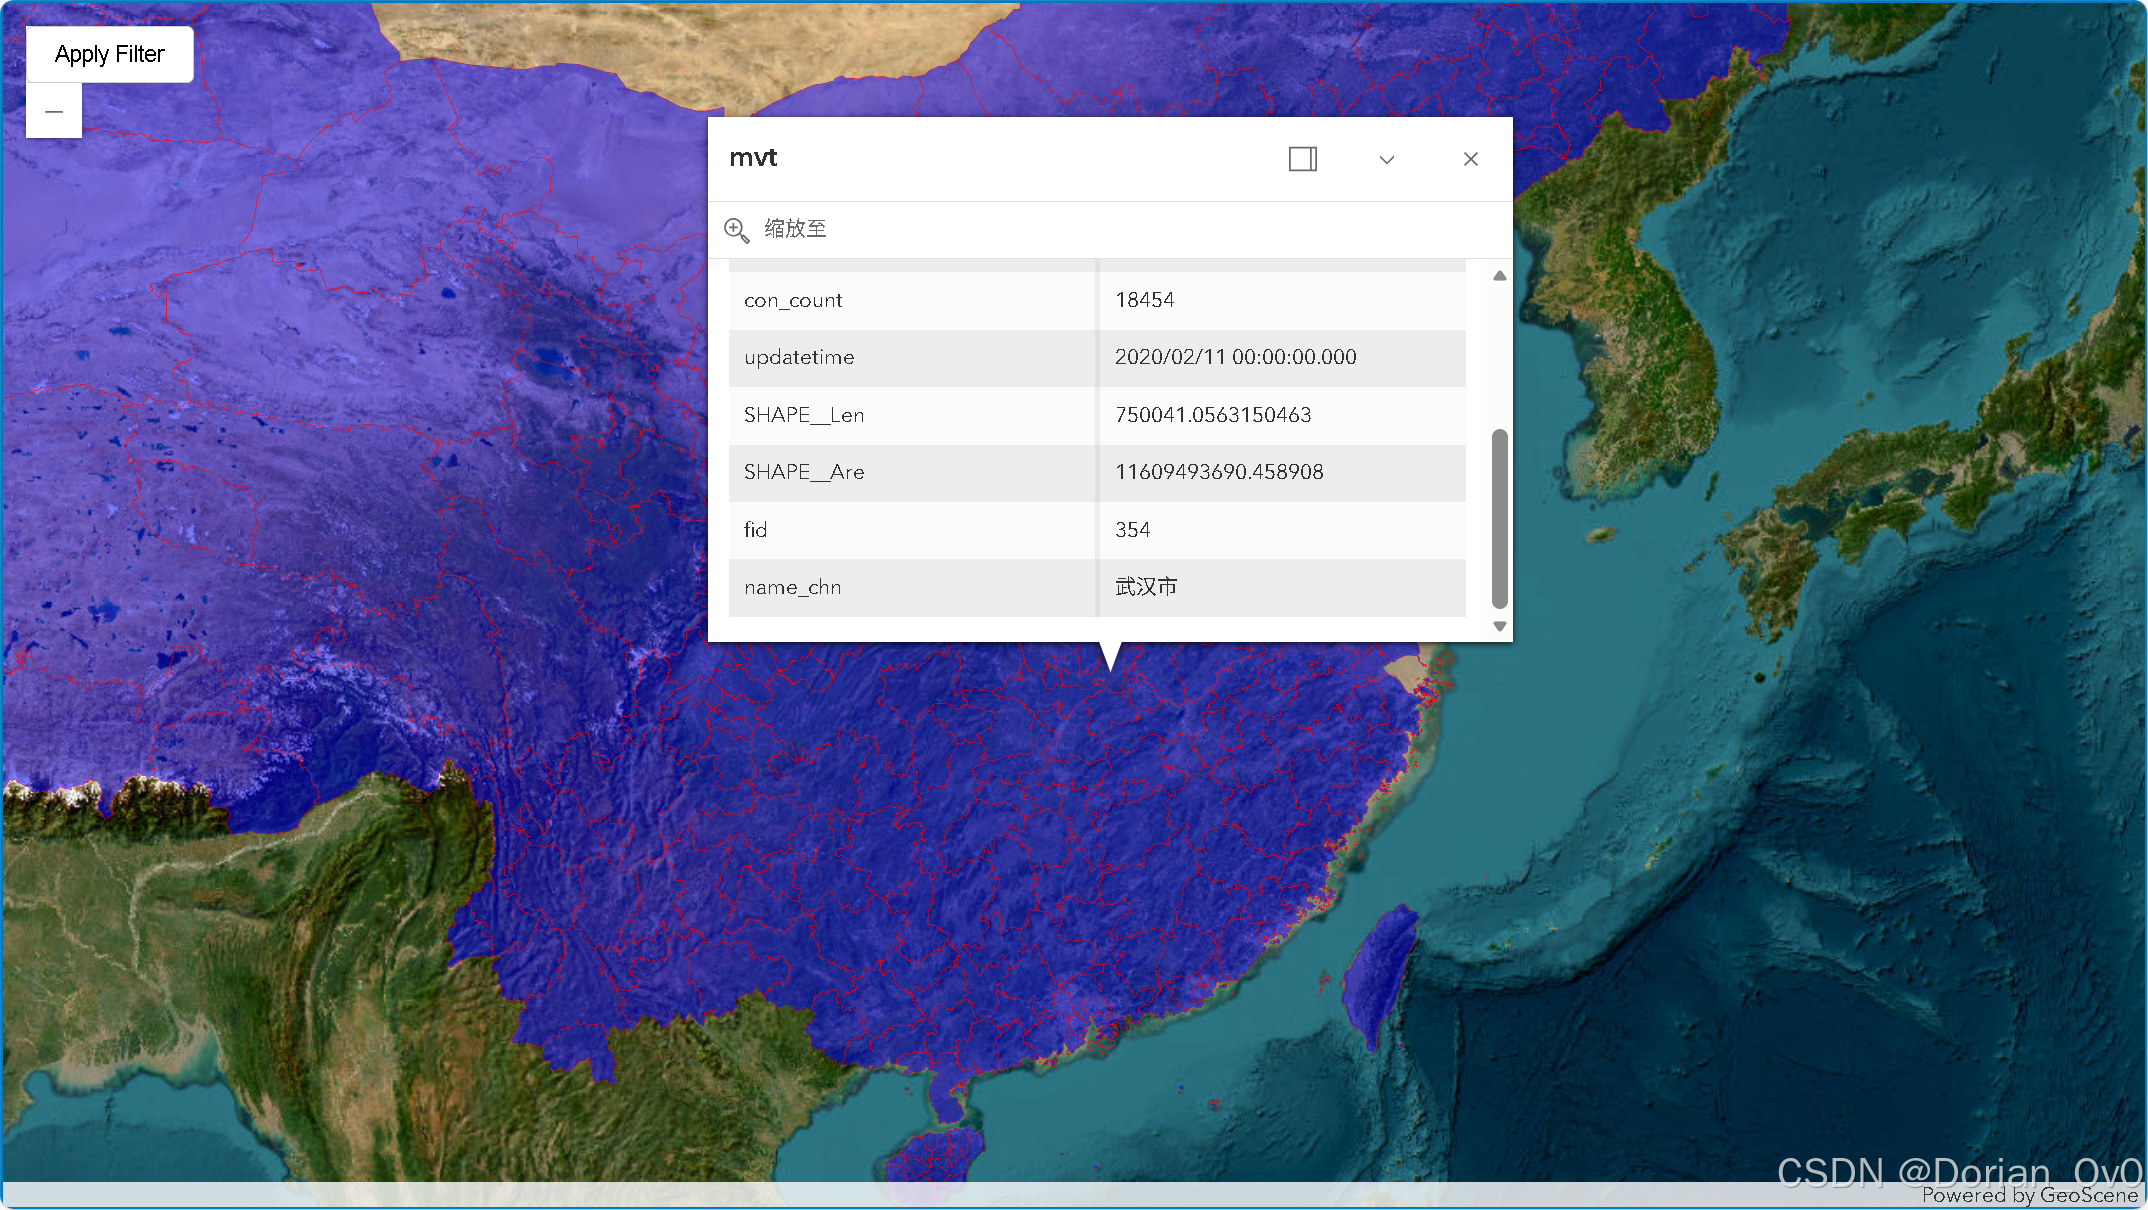The height and width of the screenshot is (1210, 2148).
Task: Click the SHAPE__Len value cell
Action: 1212,415
